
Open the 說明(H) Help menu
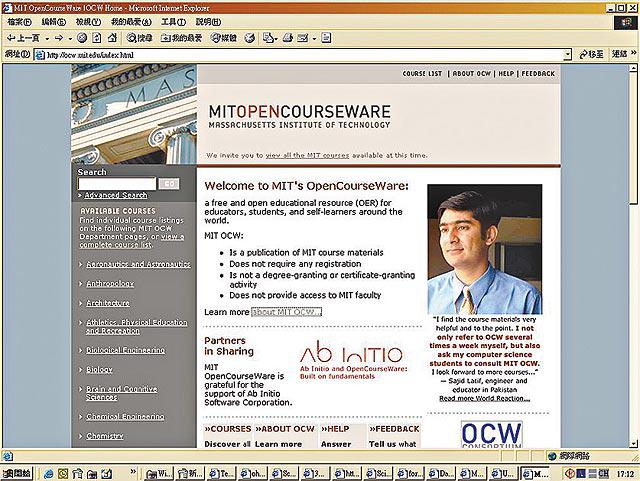click(x=208, y=22)
